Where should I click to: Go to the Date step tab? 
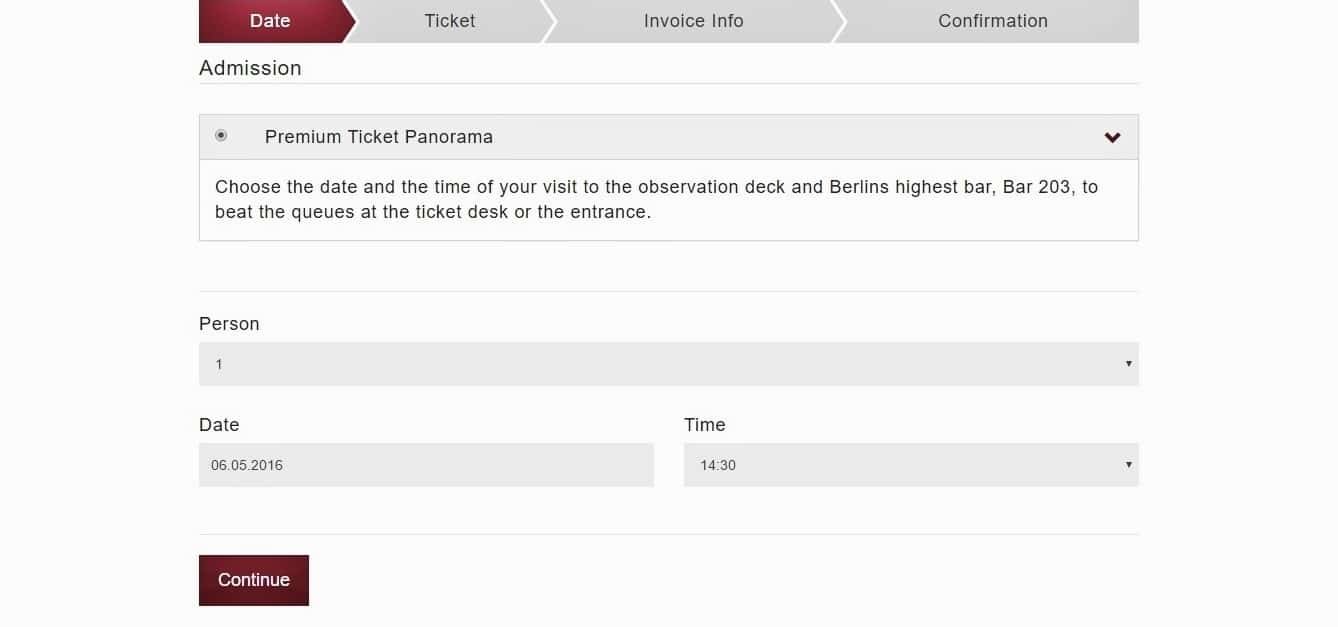[x=270, y=21]
